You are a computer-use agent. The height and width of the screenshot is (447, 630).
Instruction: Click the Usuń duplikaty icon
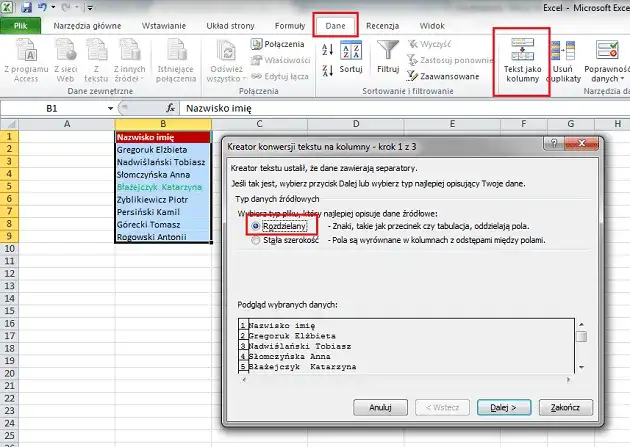(565, 52)
